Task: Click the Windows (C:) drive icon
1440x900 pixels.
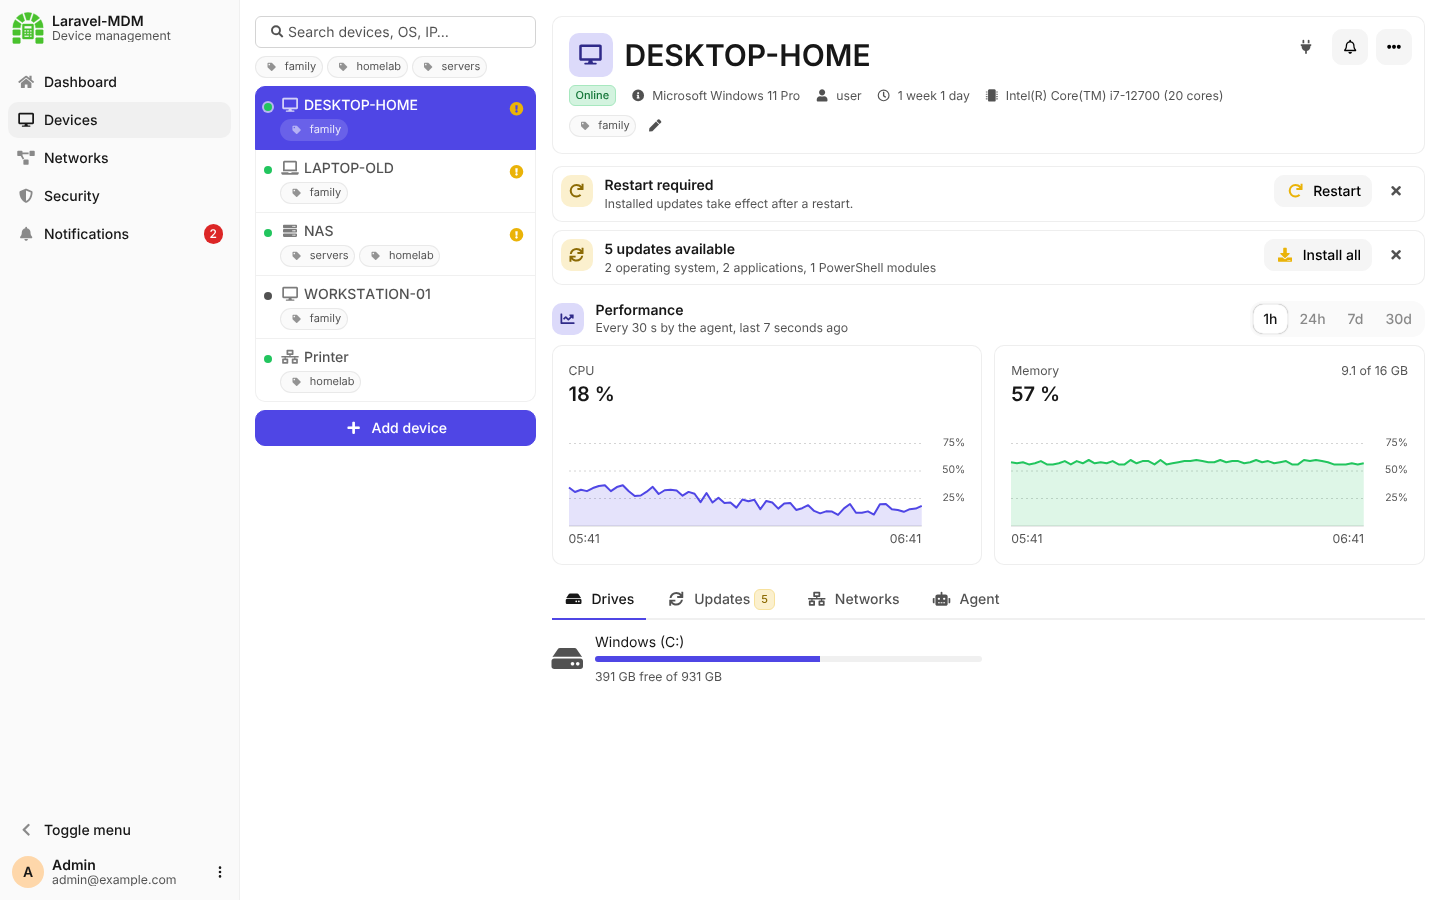Action: 567,659
